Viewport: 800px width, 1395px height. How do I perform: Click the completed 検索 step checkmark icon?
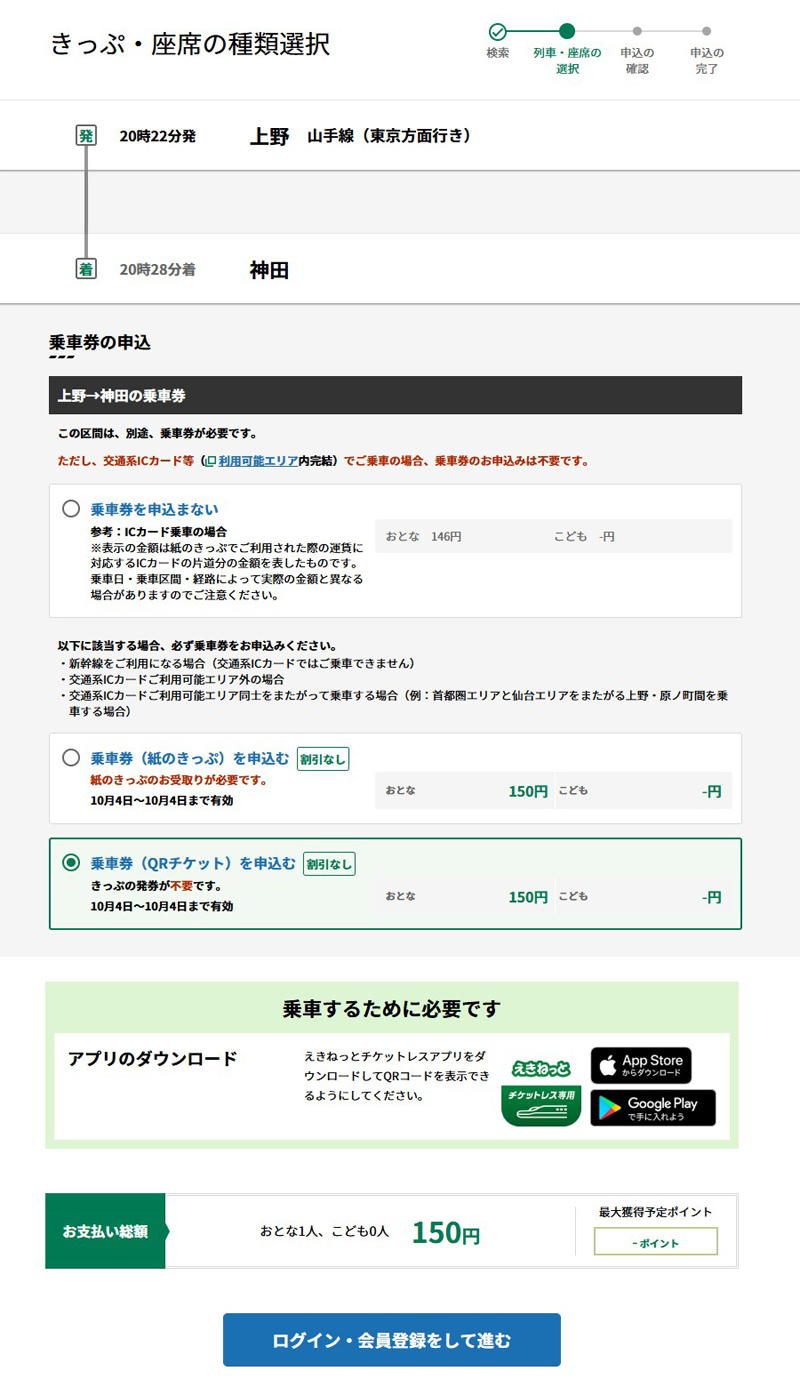click(498, 31)
